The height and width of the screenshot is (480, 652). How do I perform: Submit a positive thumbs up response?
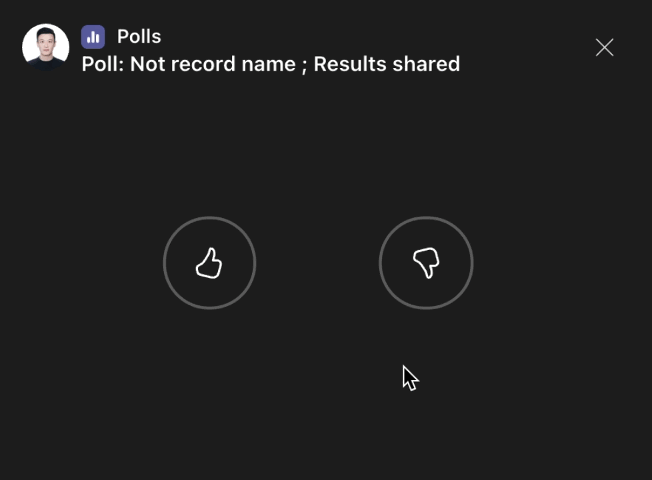point(209,263)
